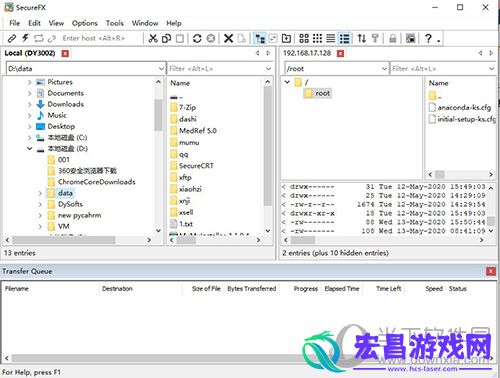This screenshot has height=378, width=500.
Task: Open the local Filter dropdown arrow
Action: click(268, 69)
